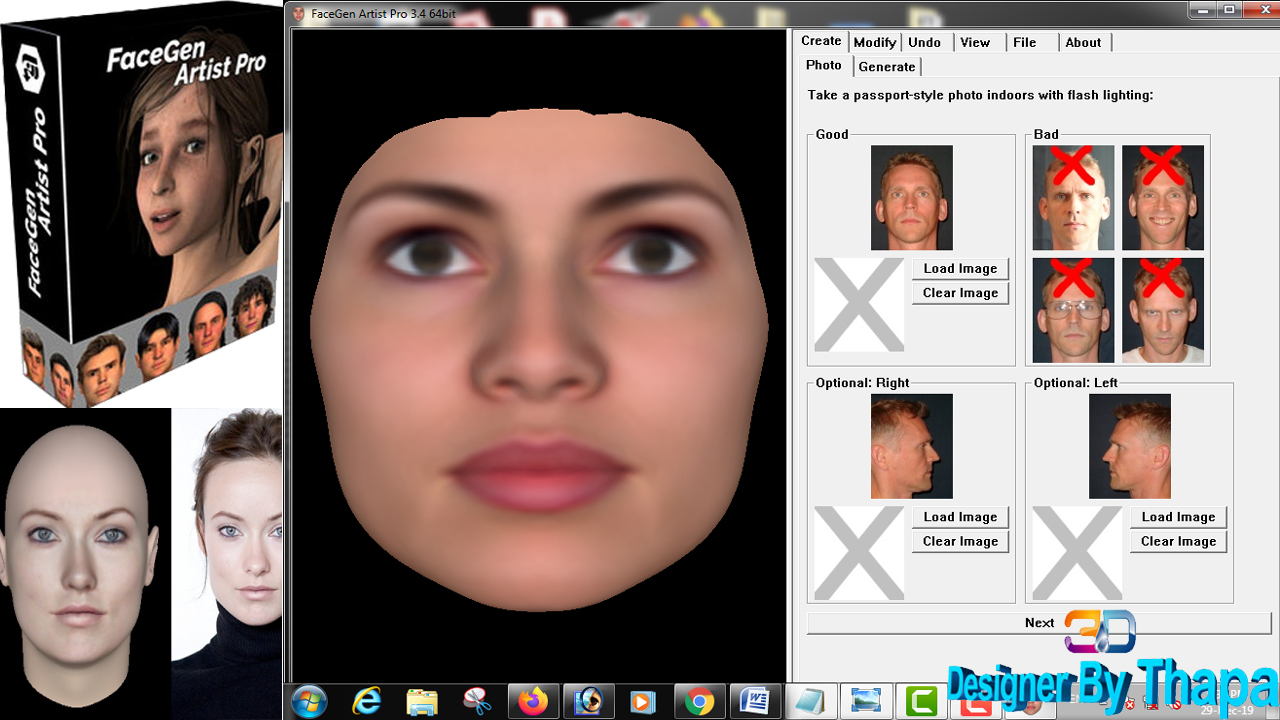Click the empty front photo placeholder
This screenshot has height=720, width=1280.
pyautogui.click(x=859, y=305)
